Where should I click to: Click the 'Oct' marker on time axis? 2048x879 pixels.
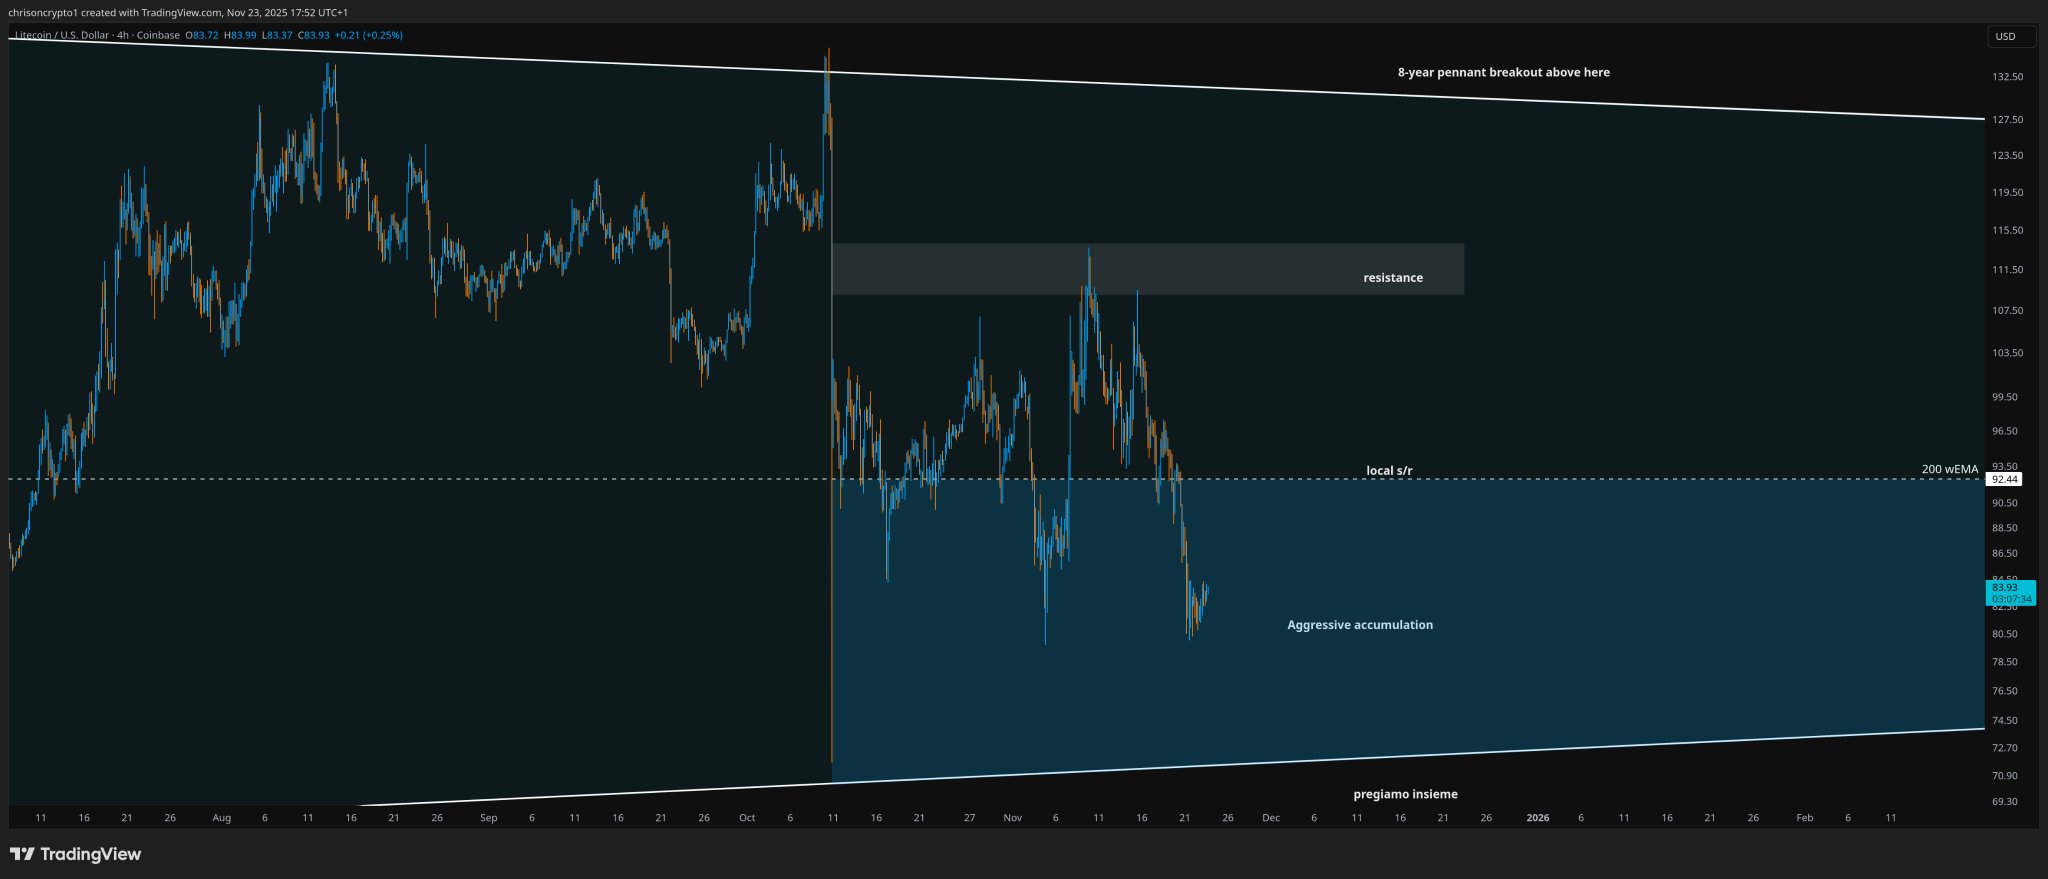(747, 818)
